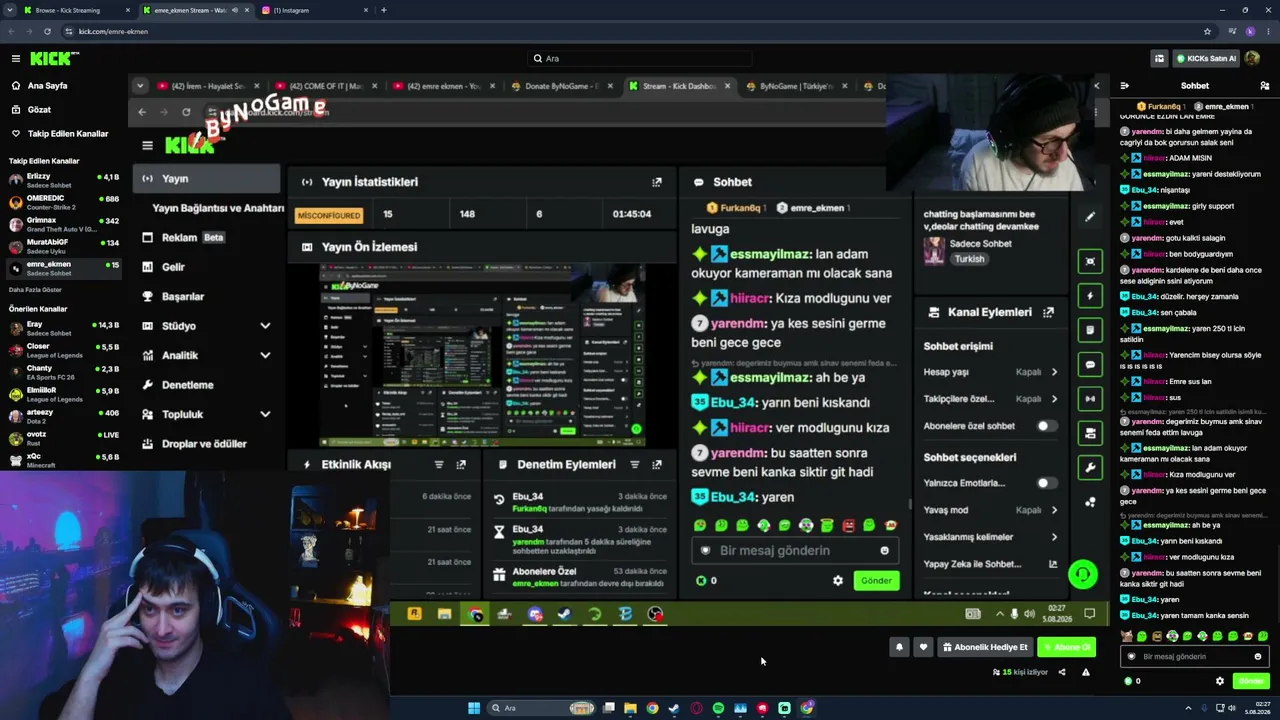Click the '15 kişi izliyor' viewer count
Viewport: 1280px width, 720px height.
1020,672
